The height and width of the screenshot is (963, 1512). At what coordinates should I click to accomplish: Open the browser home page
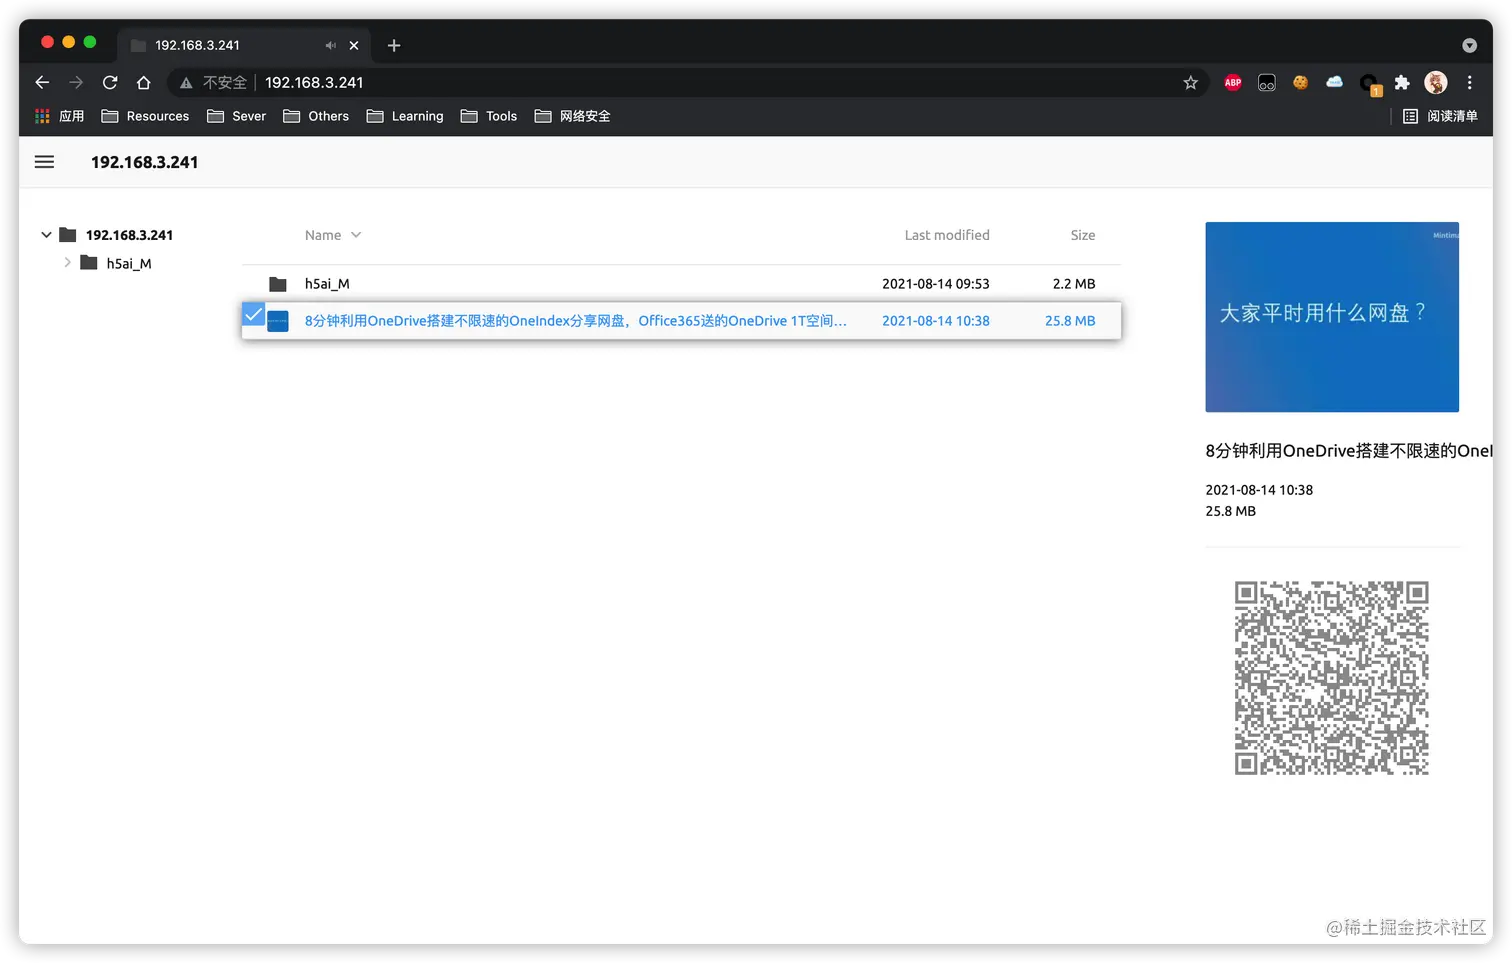point(144,82)
